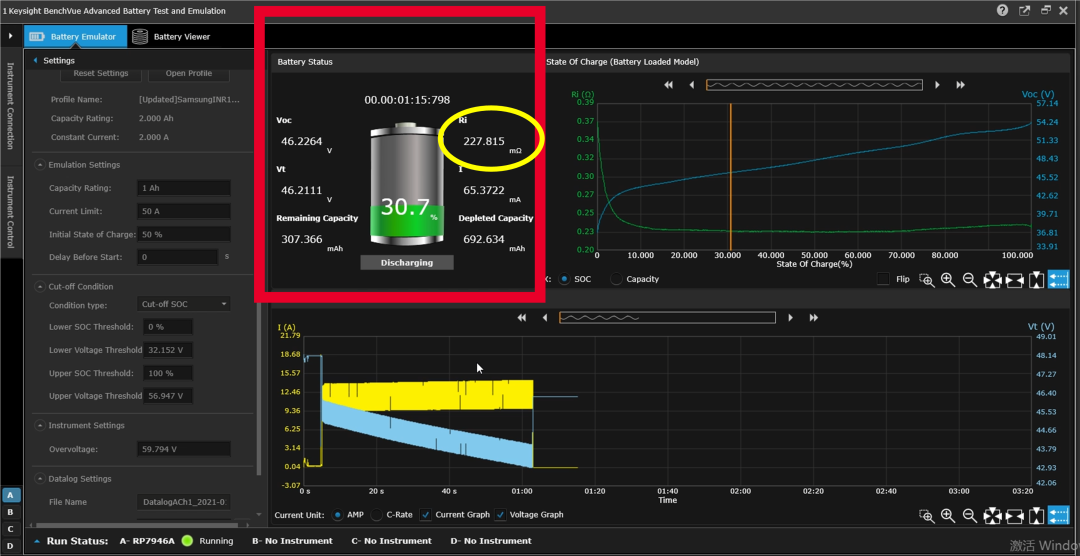The width and height of the screenshot is (1080, 556).
Task: Open the Instrument Connection side tab
Action: [x=10, y=105]
